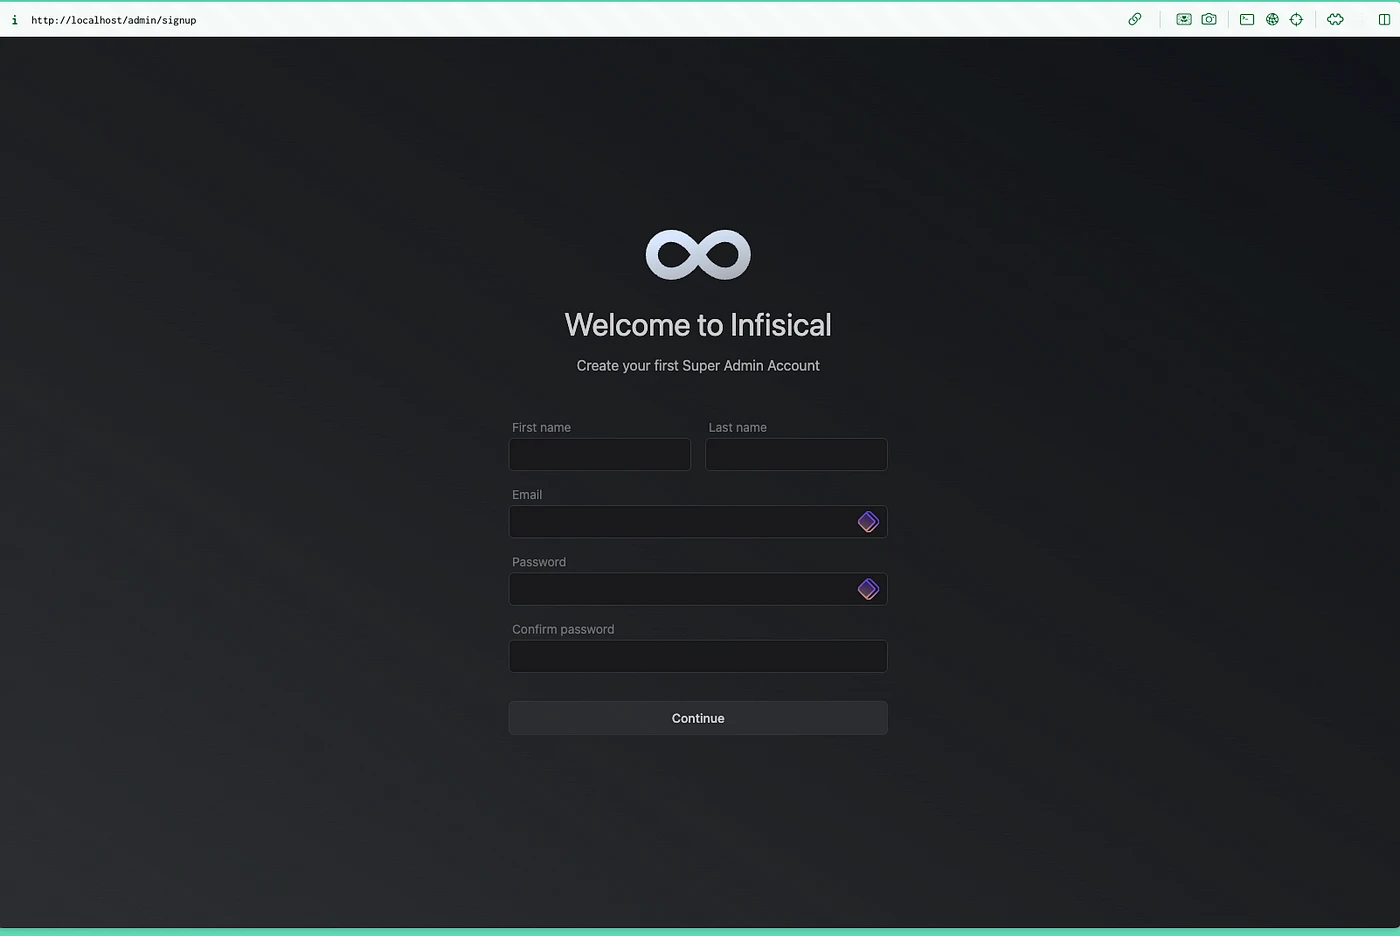1400x936 pixels.
Task: Click the image download icon in toolbar
Action: [1184, 19]
